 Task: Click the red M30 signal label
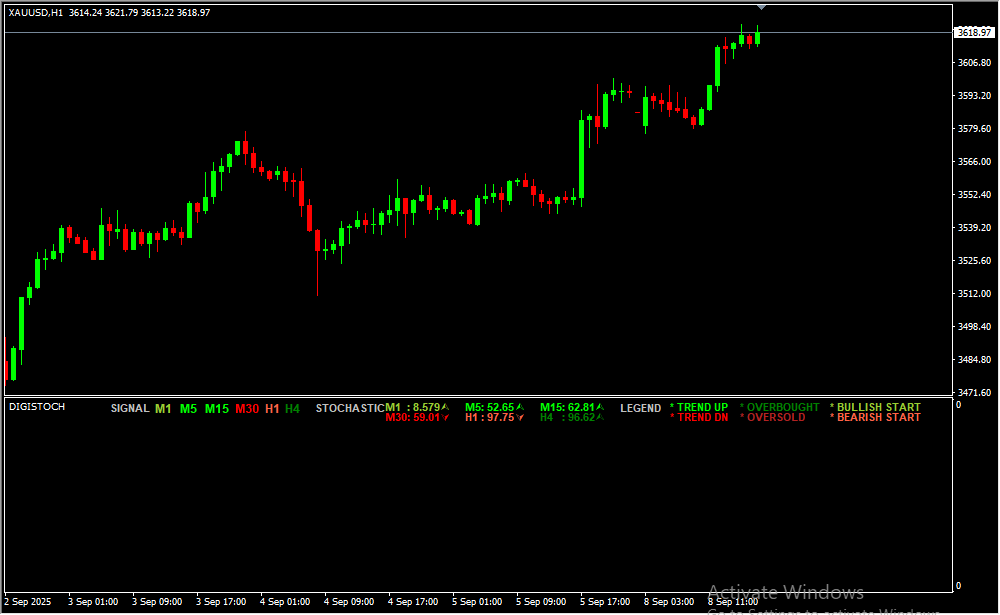point(247,409)
